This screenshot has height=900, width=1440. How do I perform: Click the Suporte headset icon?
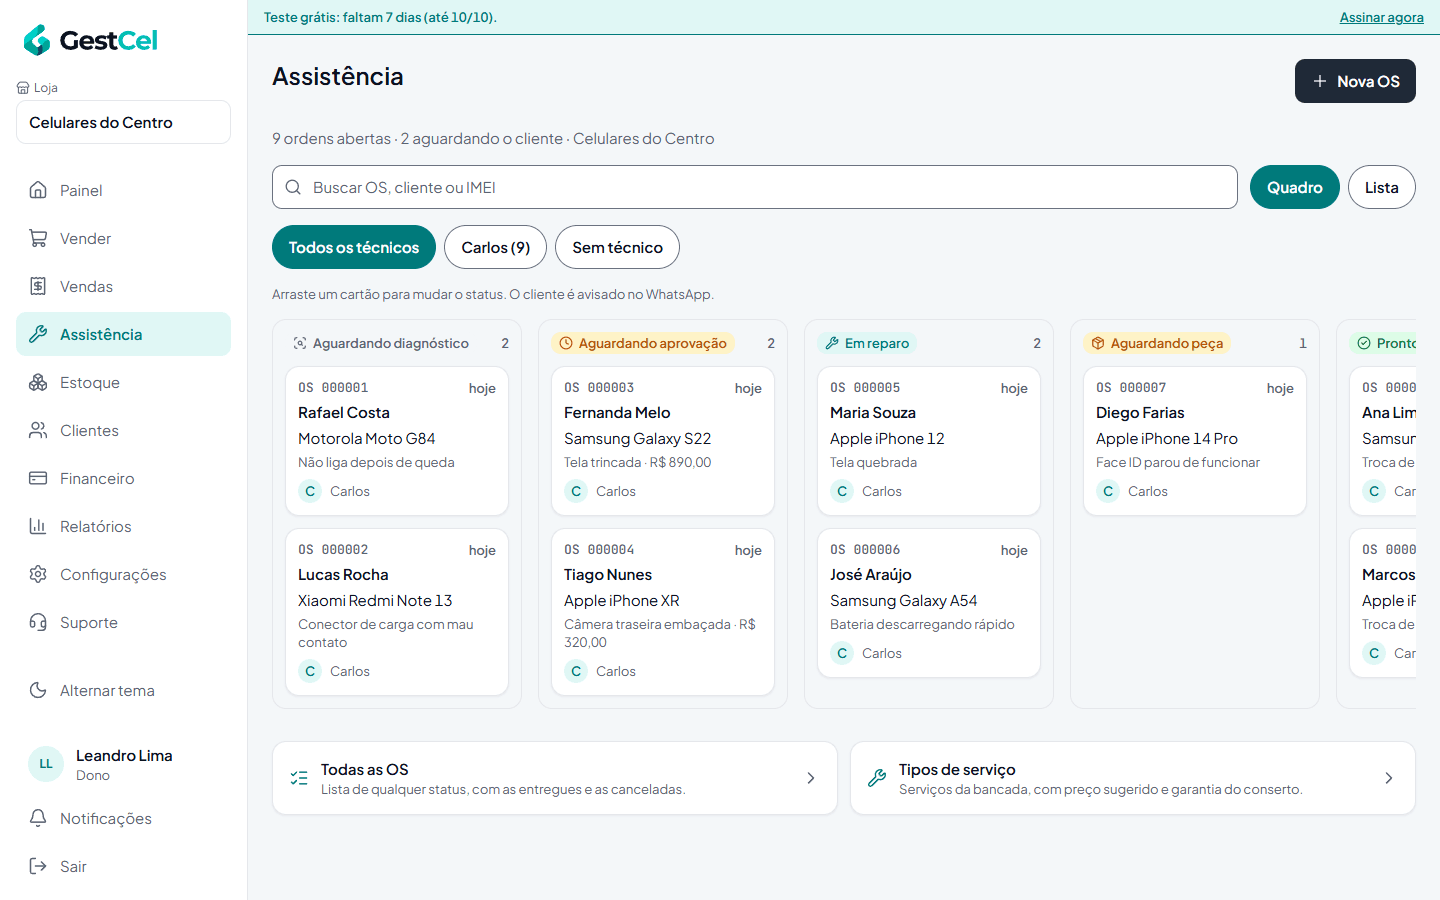38,622
